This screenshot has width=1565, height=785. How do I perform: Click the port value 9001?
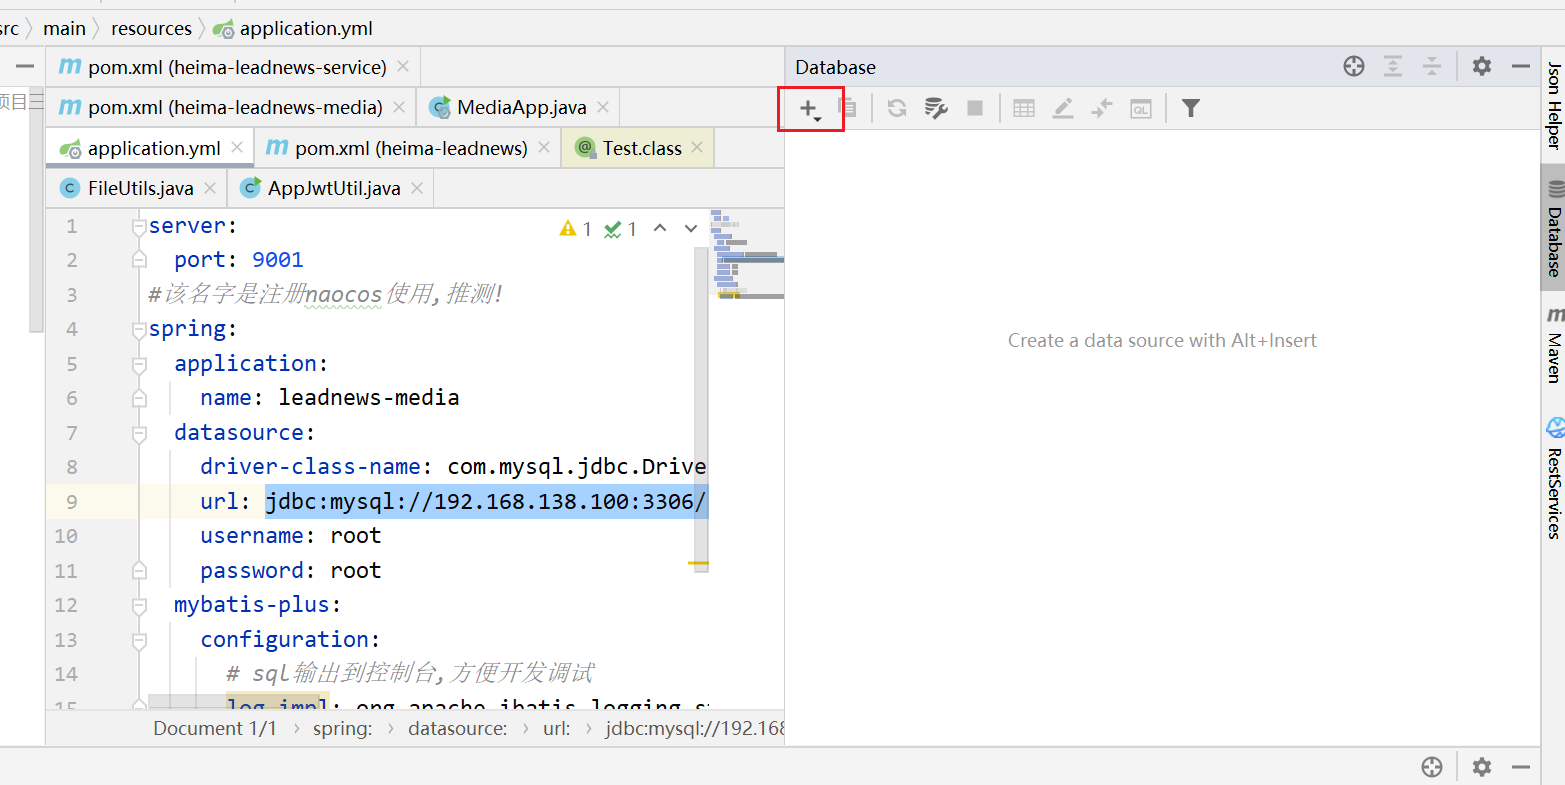pyautogui.click(x=278, y=260)
